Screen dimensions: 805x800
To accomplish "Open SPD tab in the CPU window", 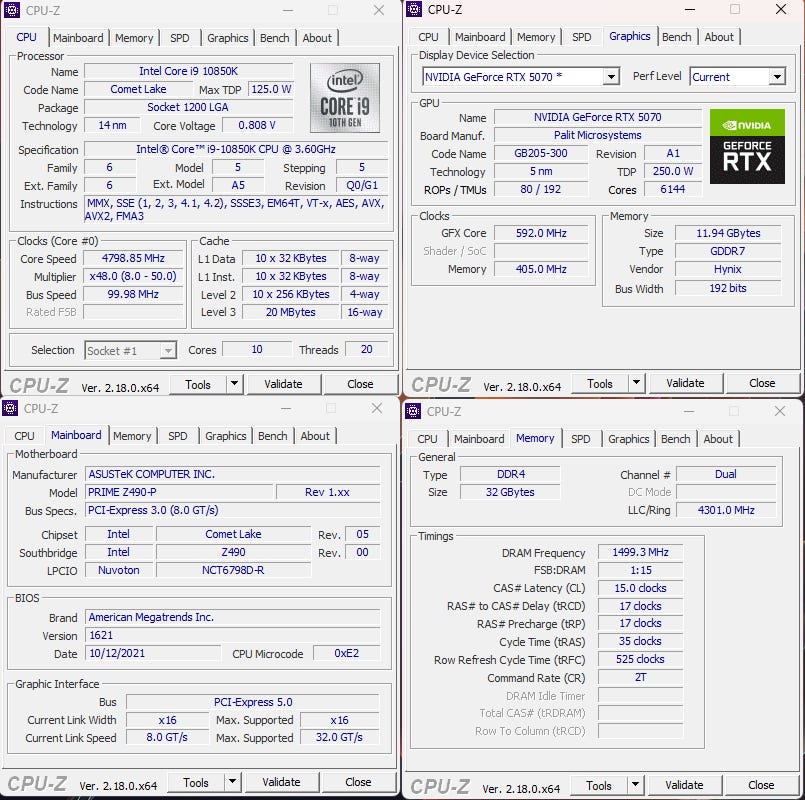I will [x=180, y=38].
